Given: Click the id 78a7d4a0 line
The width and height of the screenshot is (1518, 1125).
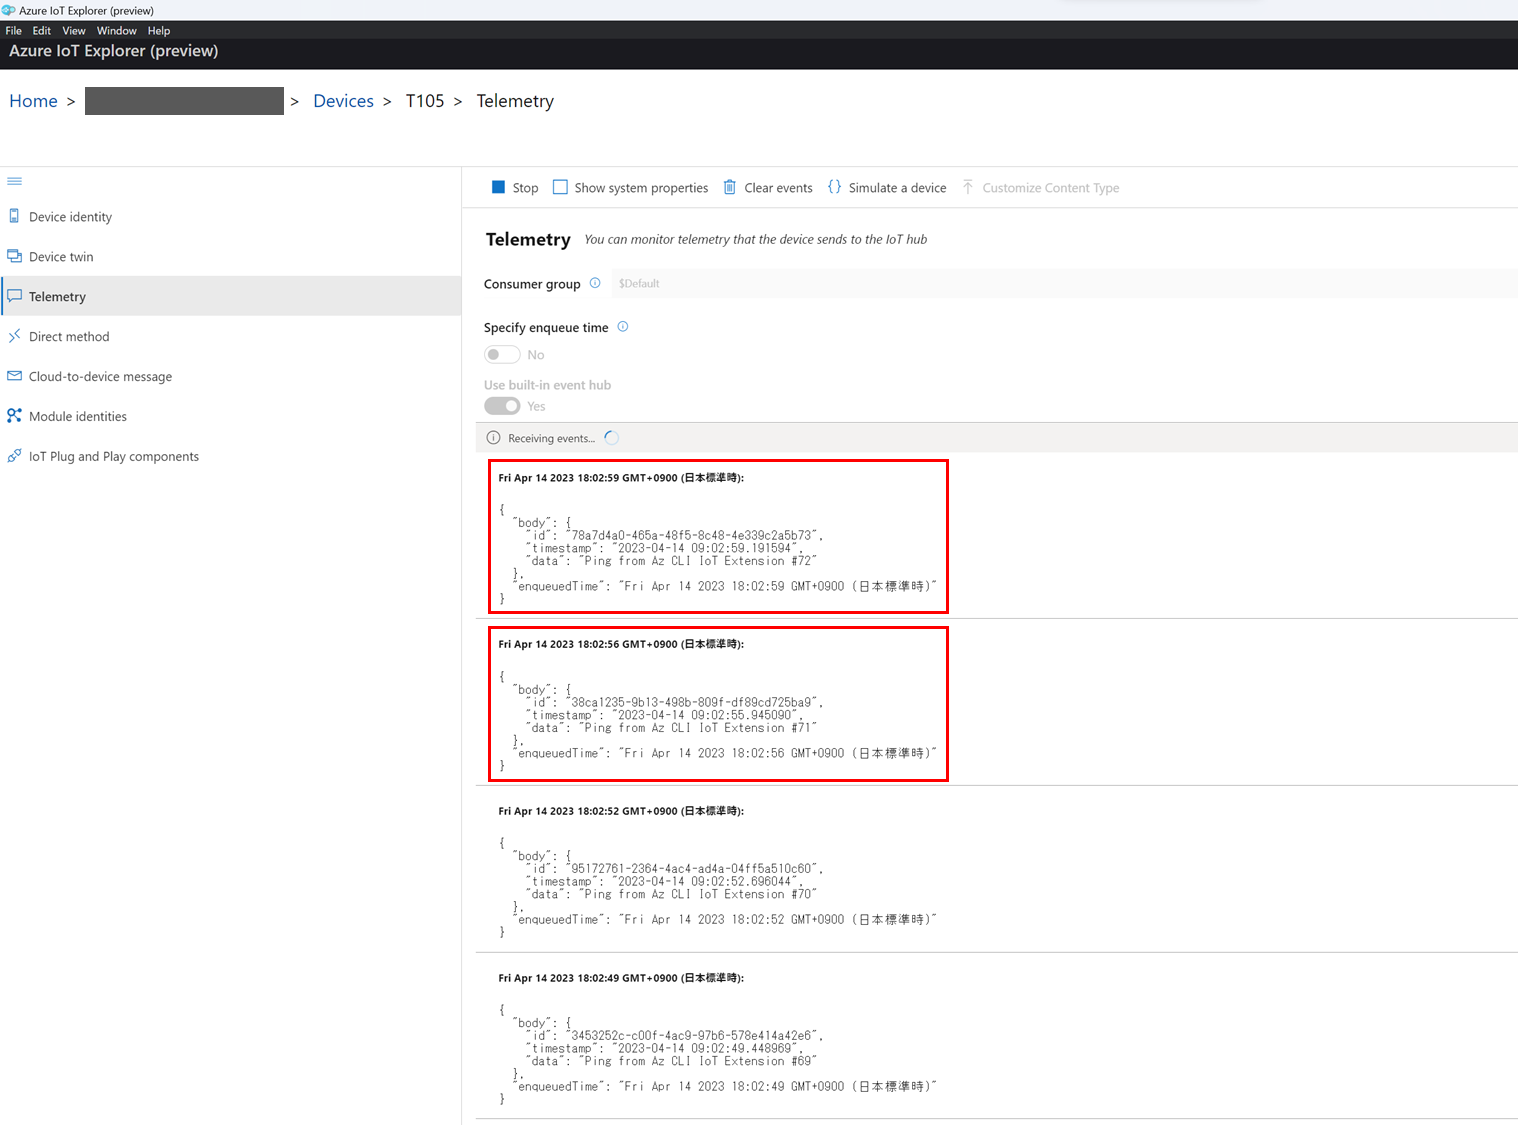Looking at the screenshot, I should coord(677,536).
